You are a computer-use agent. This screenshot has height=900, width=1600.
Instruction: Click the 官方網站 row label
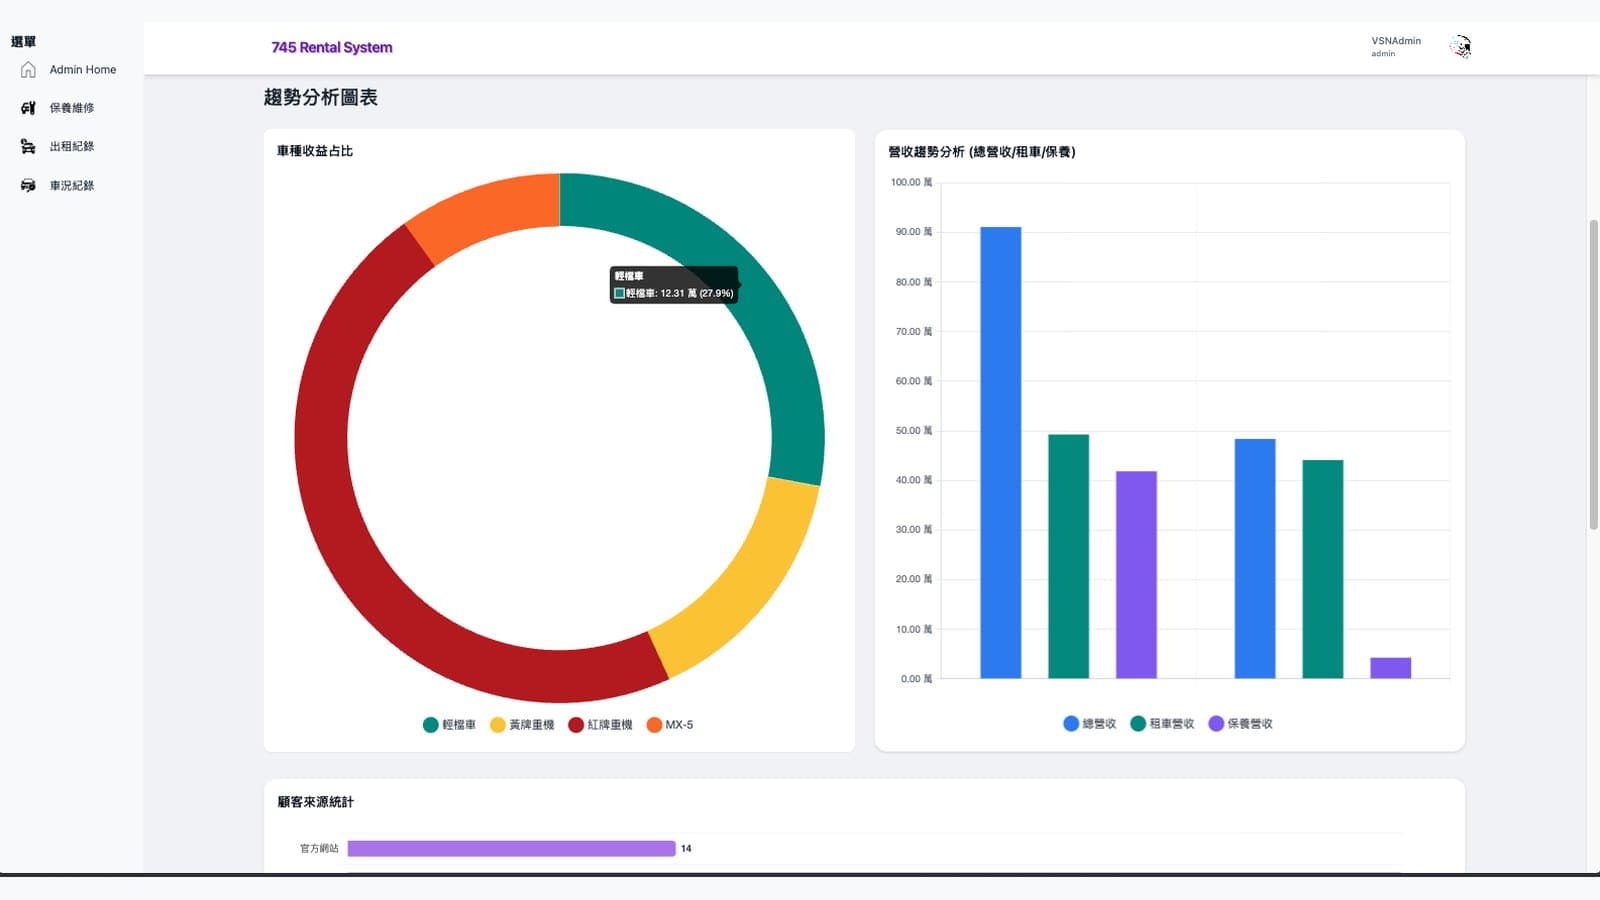point(319,849)
